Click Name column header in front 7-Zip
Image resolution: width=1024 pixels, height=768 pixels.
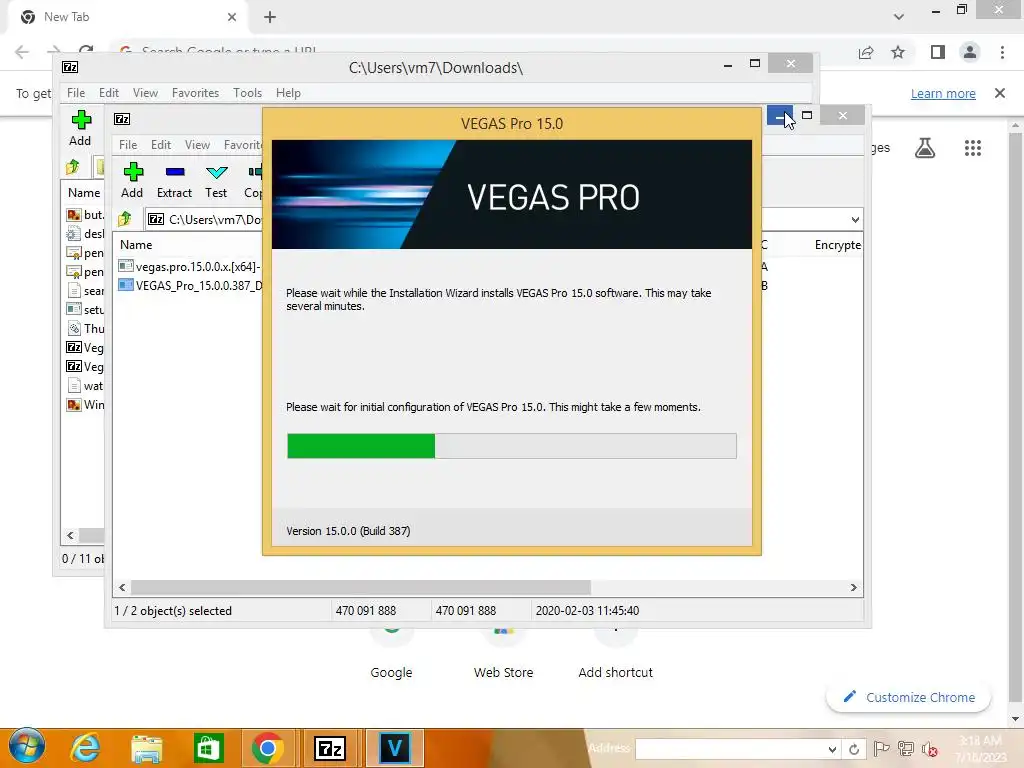coord(136,245)
